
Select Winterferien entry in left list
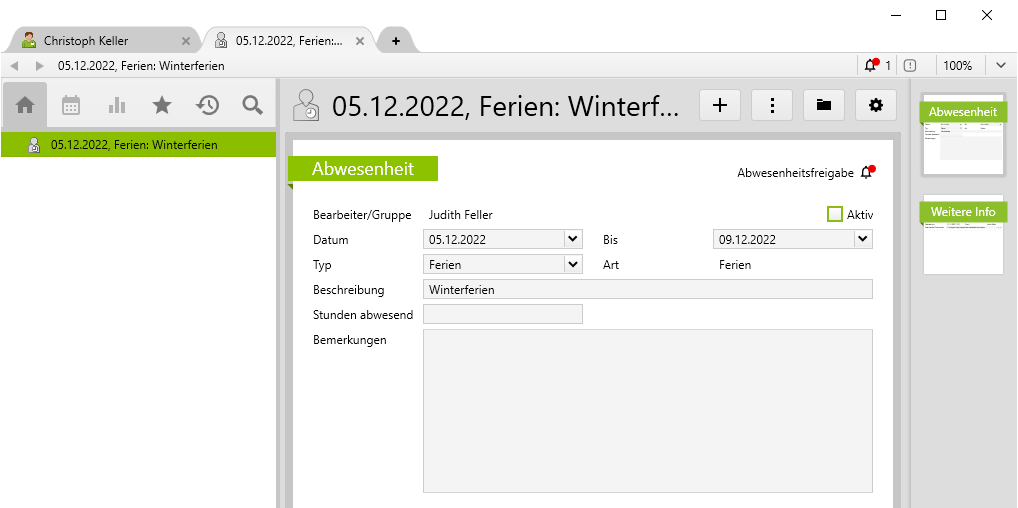tap(134, 145)
